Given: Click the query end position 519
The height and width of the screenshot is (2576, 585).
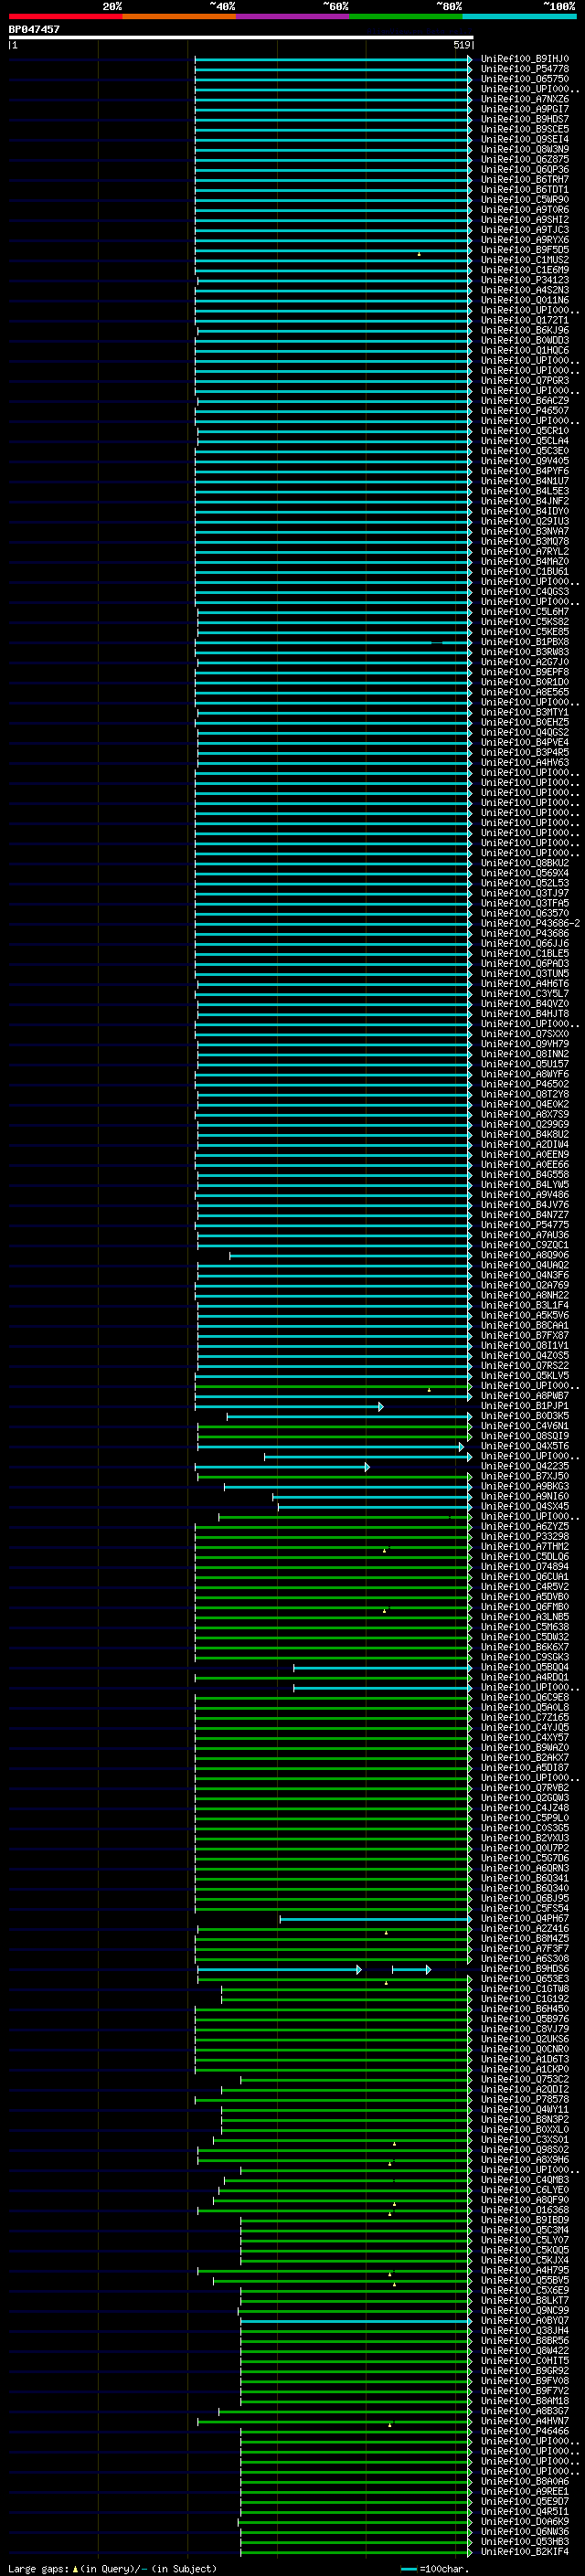Looking at the screenshot, I should [461, 45].
